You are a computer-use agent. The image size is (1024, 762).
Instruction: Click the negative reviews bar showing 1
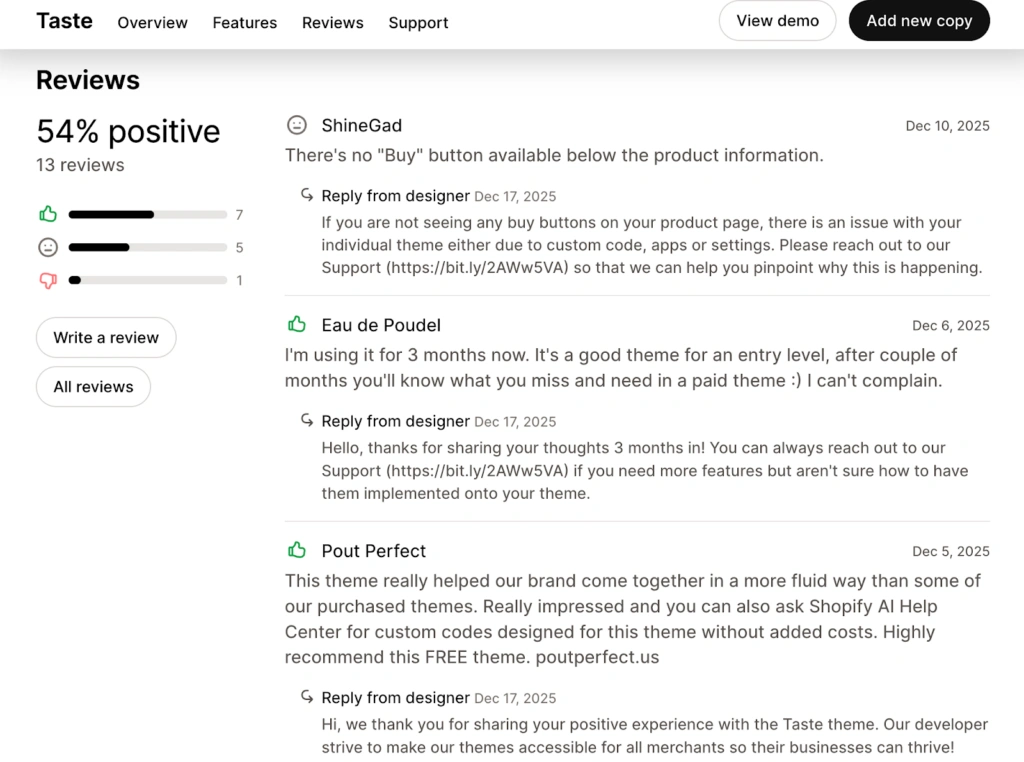(148, 280)
